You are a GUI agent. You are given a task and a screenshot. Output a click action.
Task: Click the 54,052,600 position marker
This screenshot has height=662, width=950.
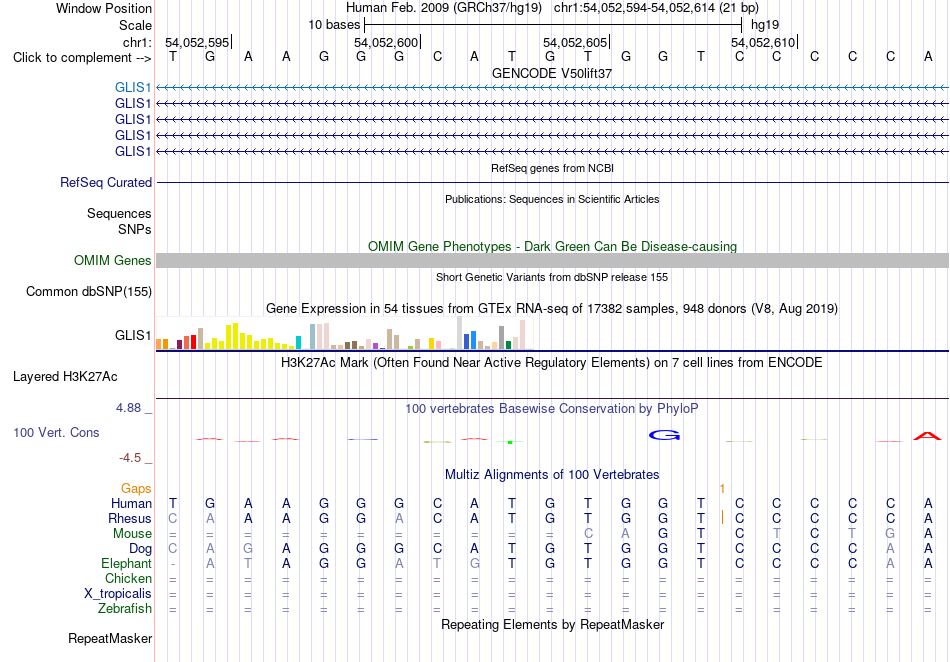[387, 42]
